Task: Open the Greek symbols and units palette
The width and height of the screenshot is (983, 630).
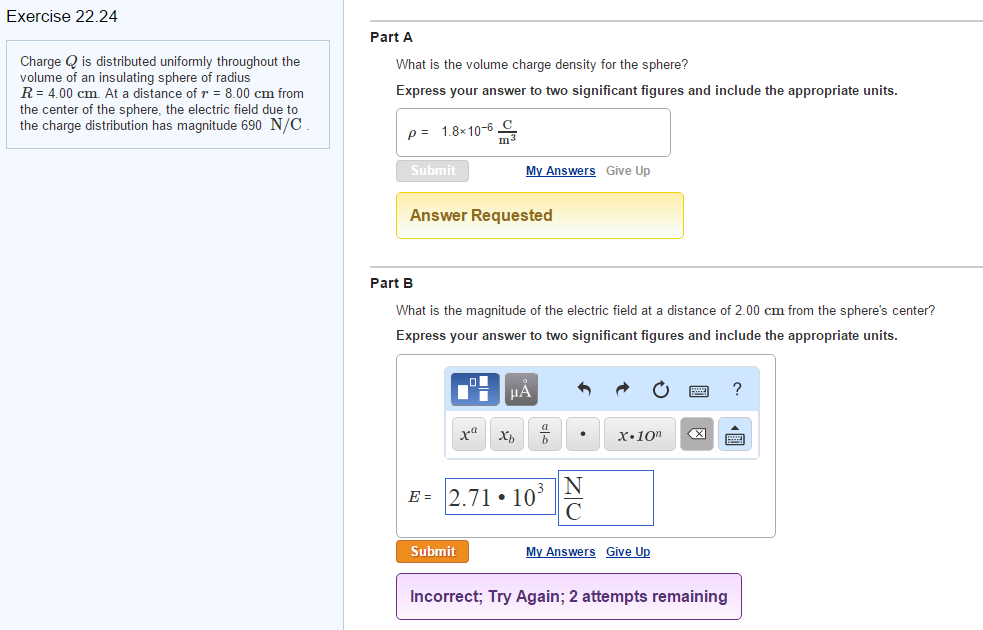Action: pos(521,389)
